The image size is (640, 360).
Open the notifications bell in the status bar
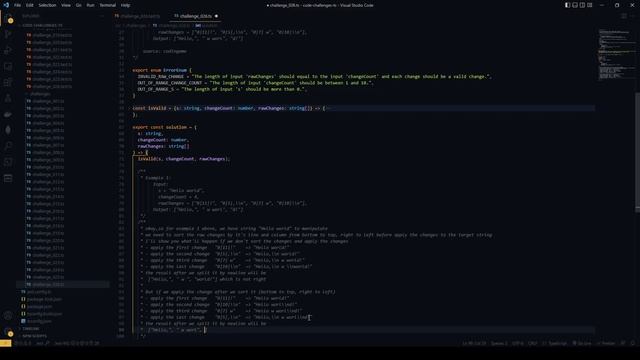coord(633,343)
